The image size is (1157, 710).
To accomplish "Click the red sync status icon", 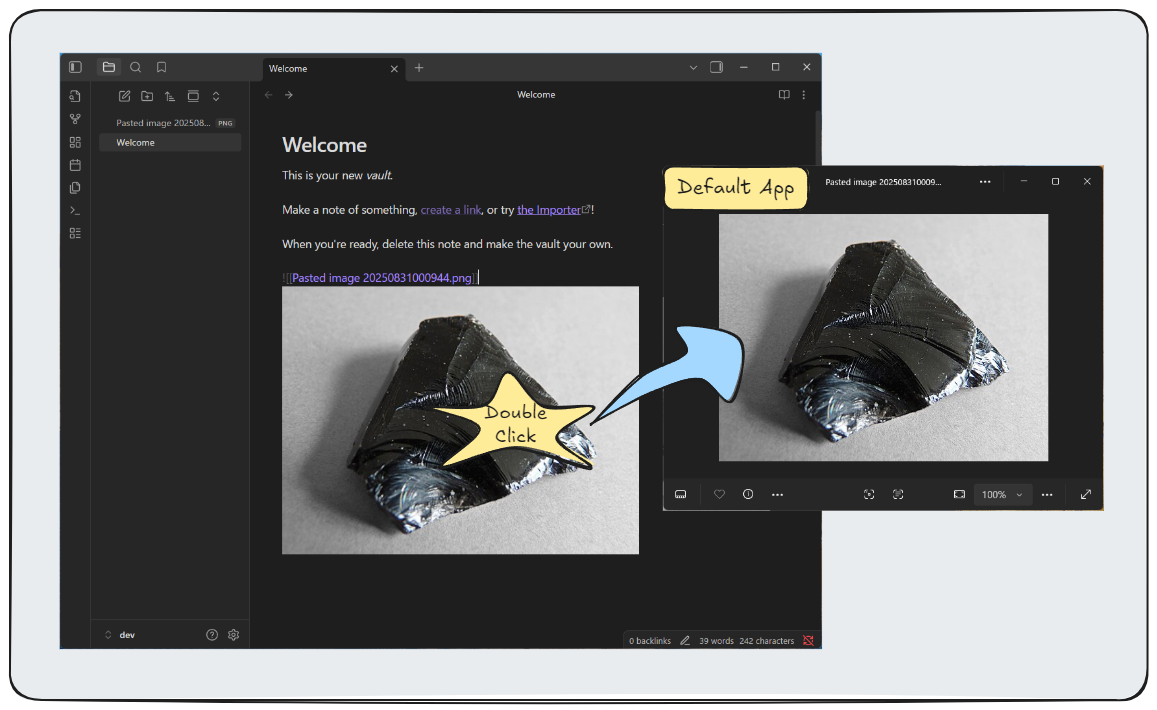I will click(x=809, y=641).
